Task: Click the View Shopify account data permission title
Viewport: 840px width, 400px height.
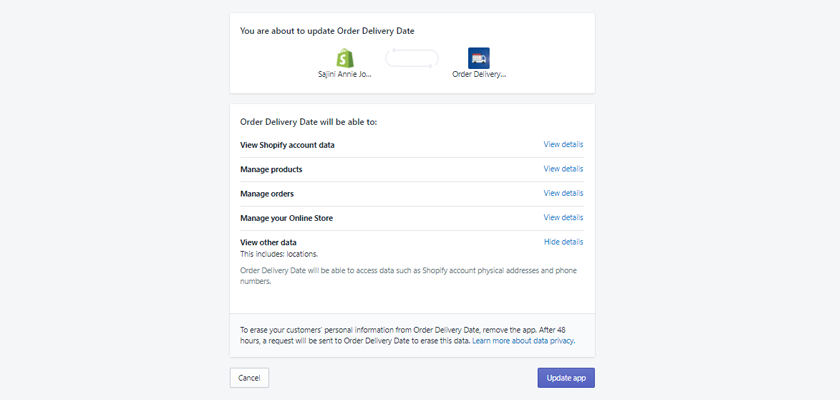Action: 287,145
